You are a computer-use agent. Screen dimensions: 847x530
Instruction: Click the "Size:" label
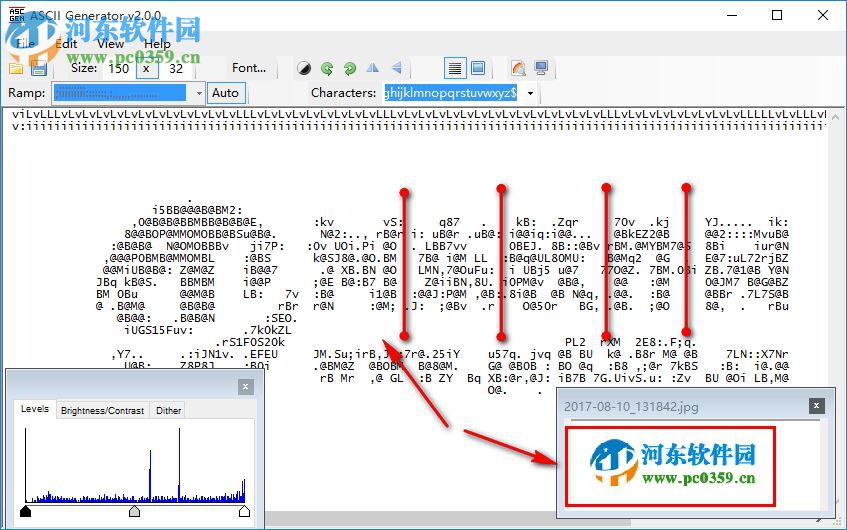click(x=84, y=68)
